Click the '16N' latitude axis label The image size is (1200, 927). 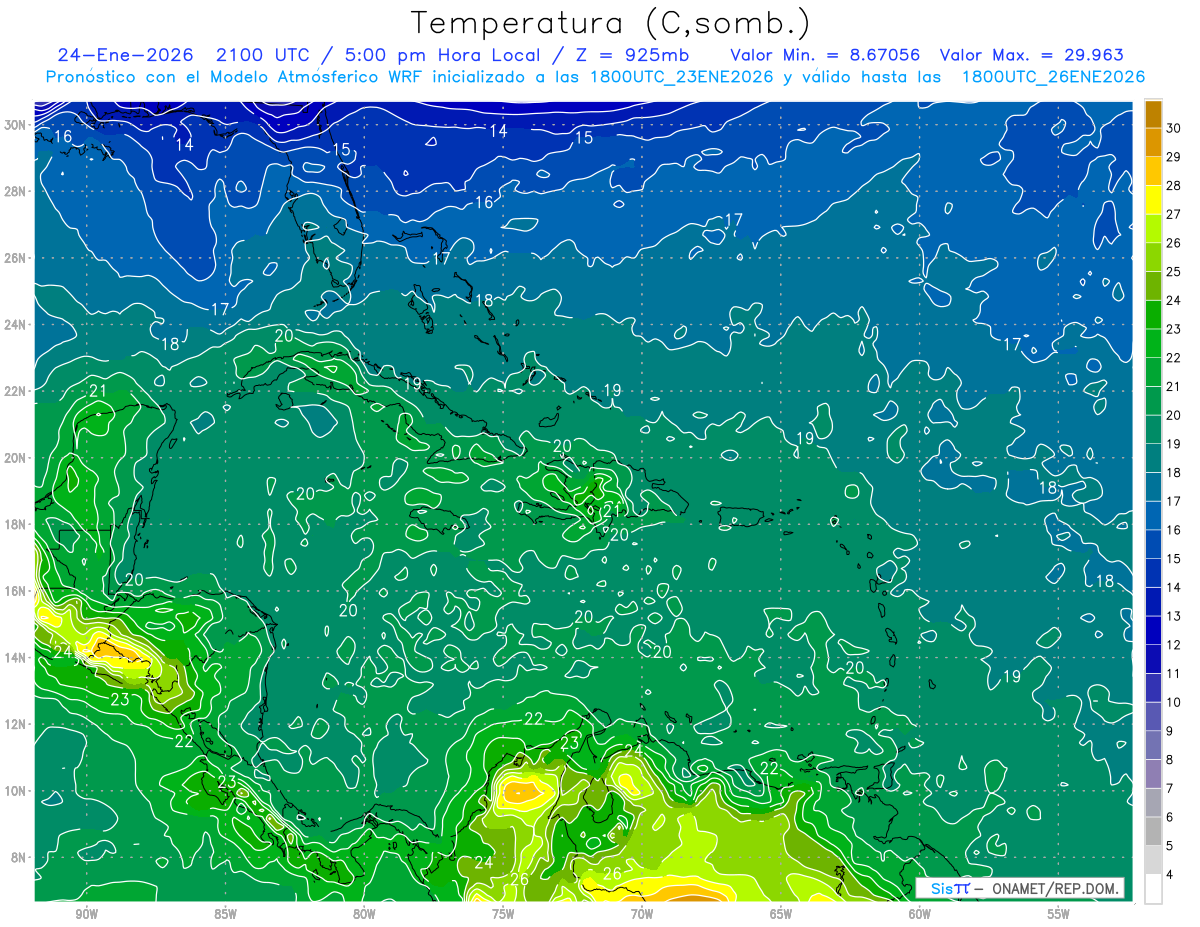pyautogui.click(x=16, y=591)
